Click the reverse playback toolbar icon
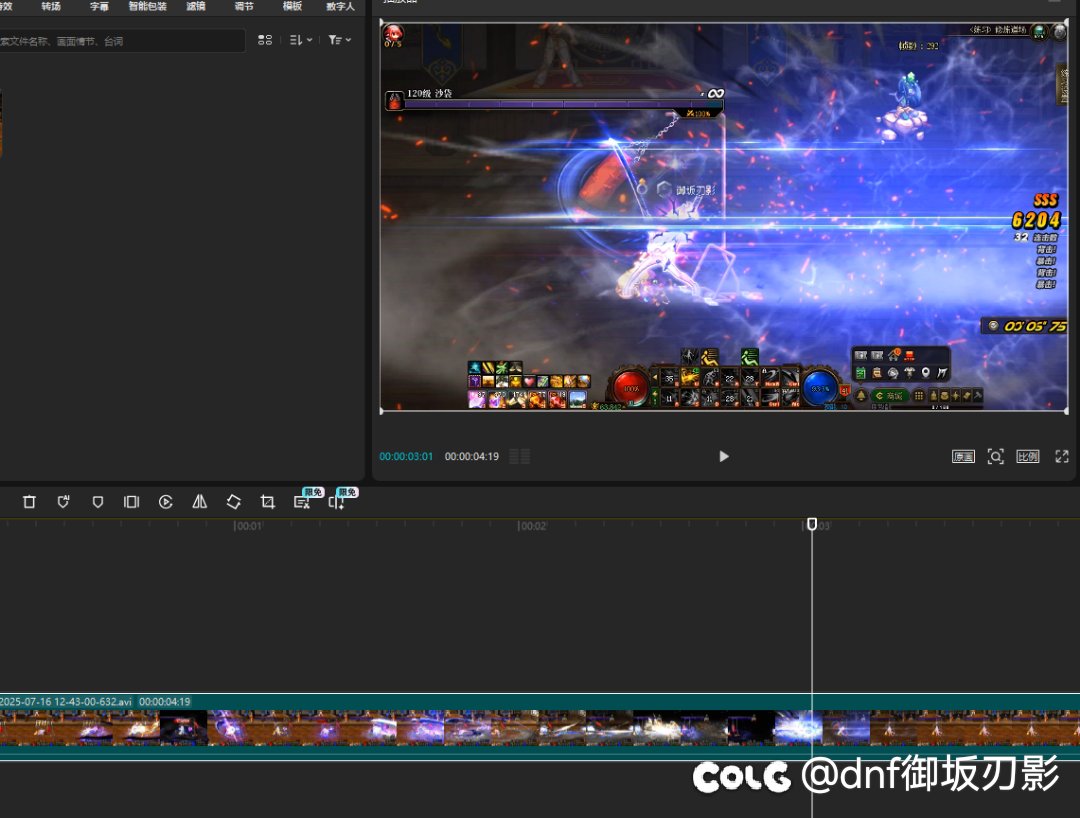 [165, 502]
